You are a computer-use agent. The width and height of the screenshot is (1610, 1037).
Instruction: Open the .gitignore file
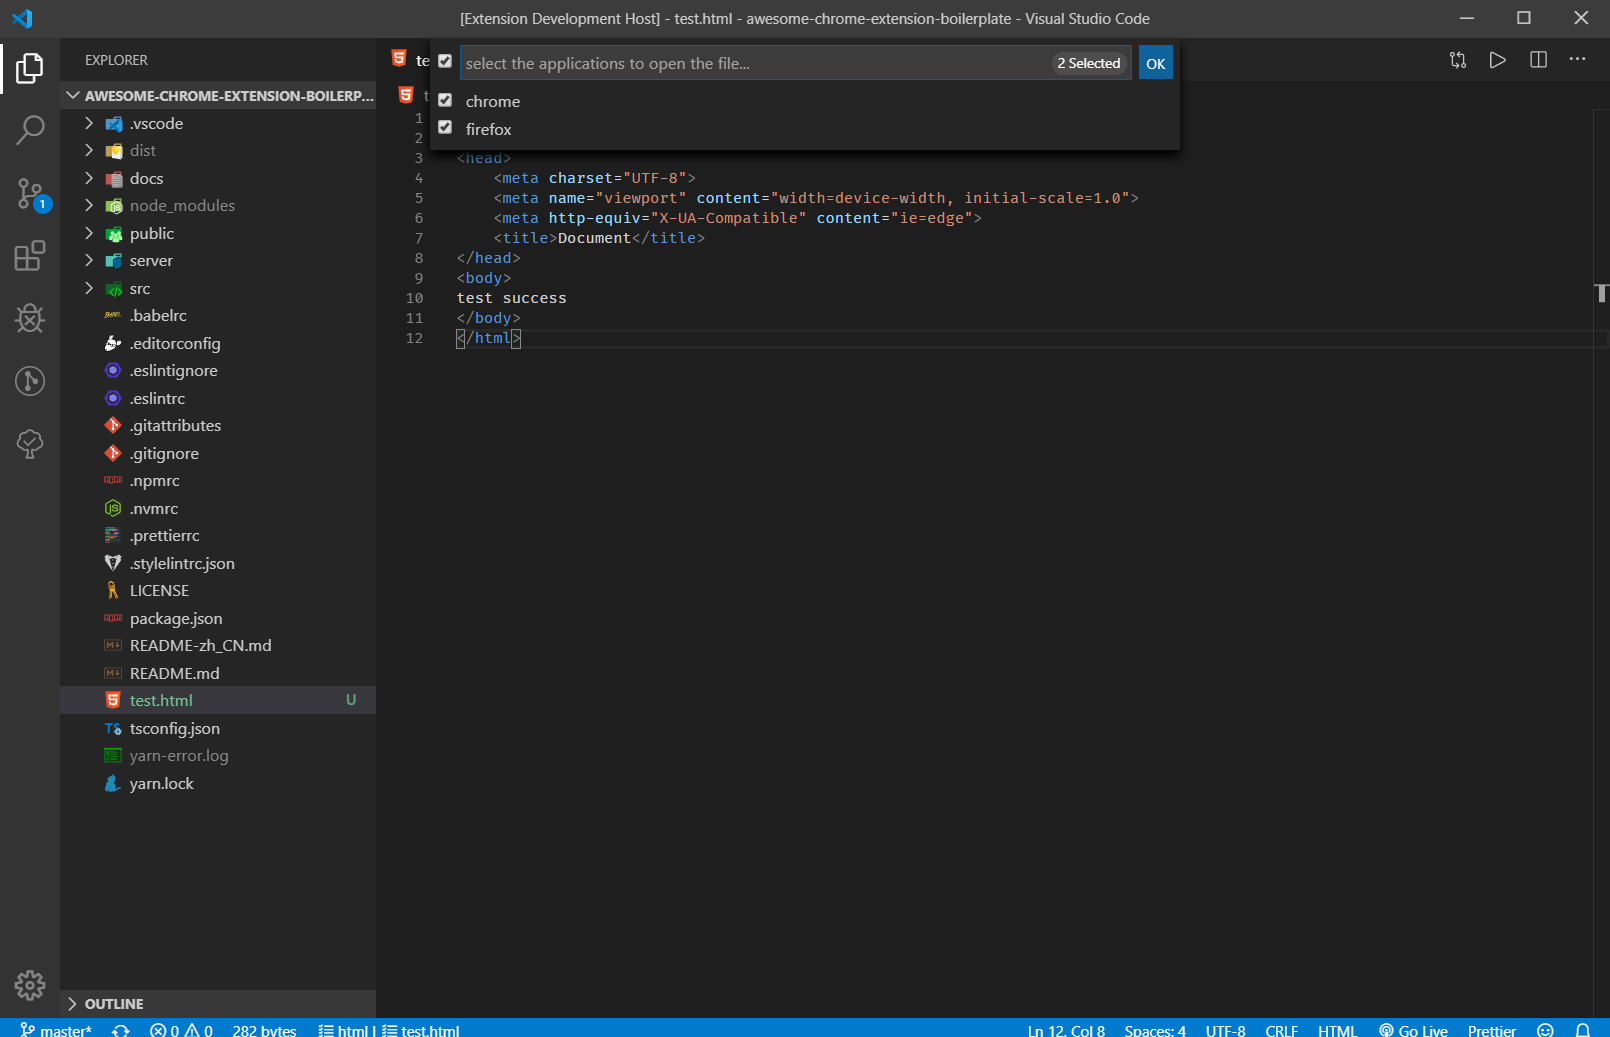pyautogui.click(x=218, y=453)
